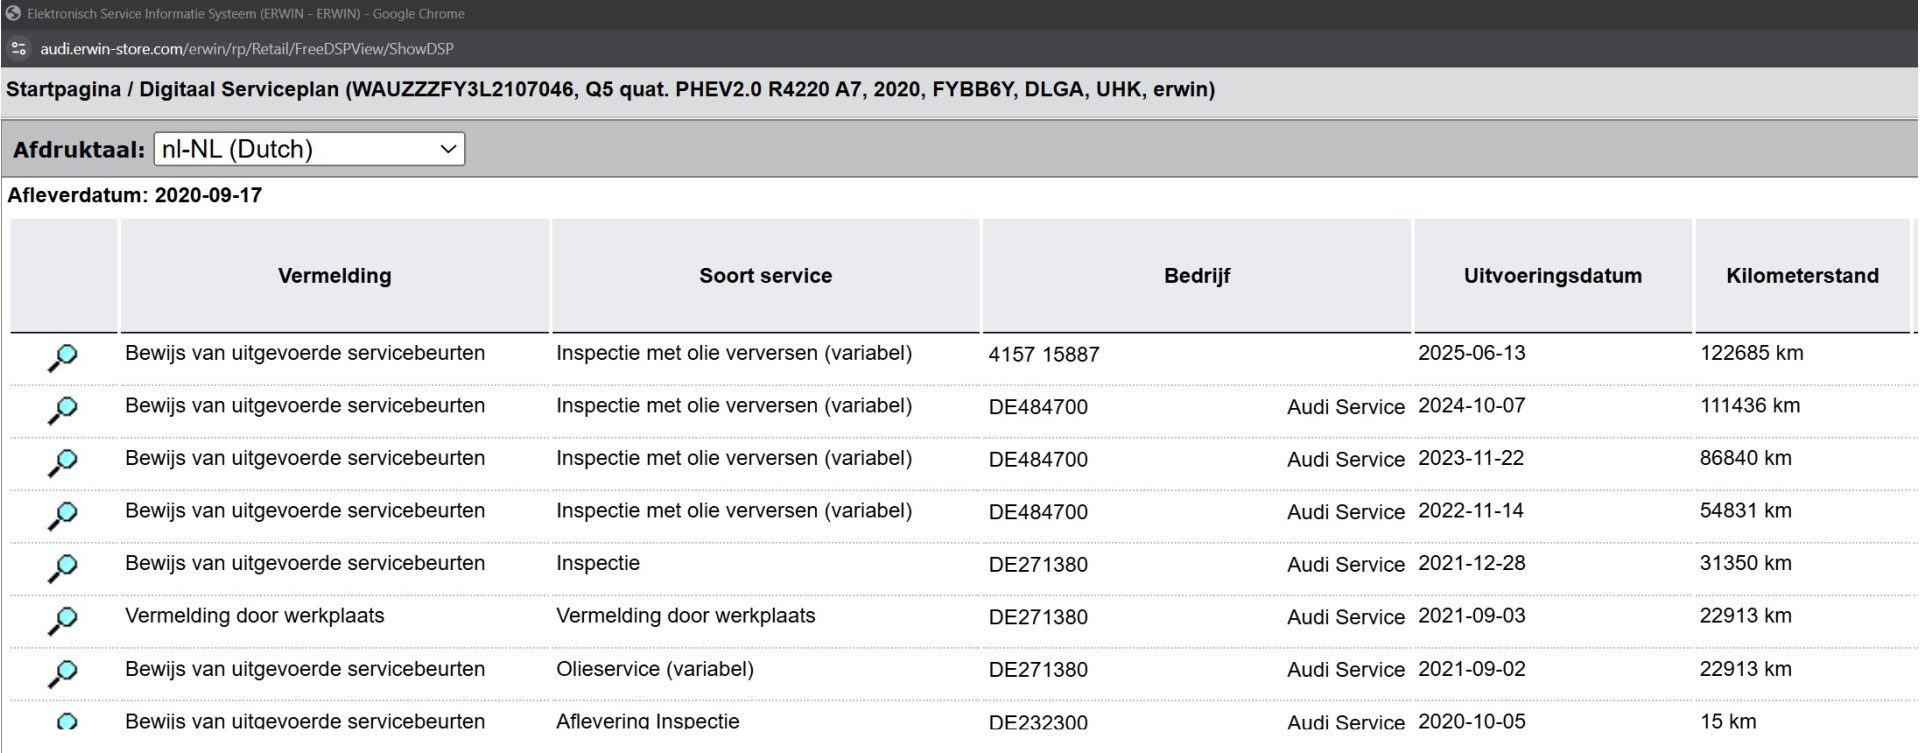This screenshot has width=1920, height=753.
Task: Open details magnifier for 2021-09-03 werkplaats entry
Action: pos(63,621)
